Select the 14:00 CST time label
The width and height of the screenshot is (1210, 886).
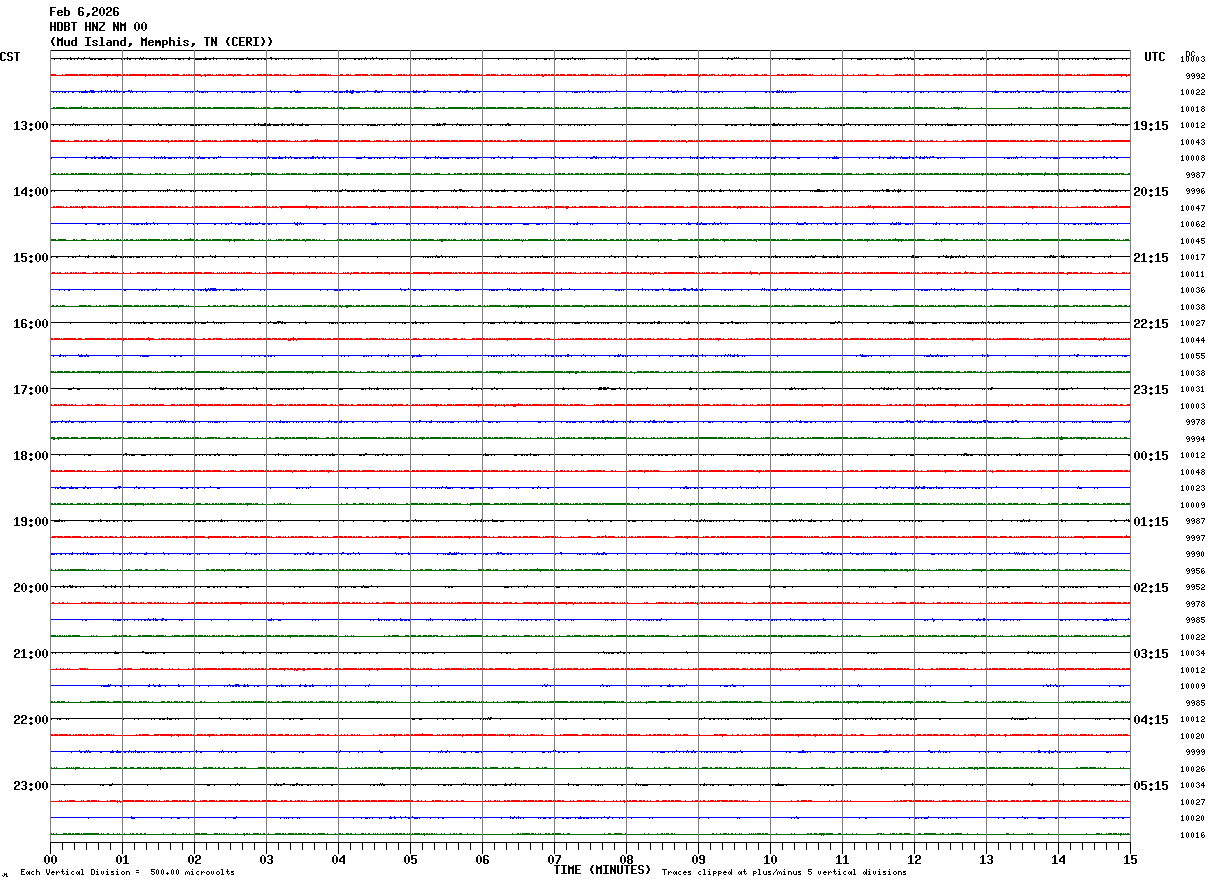(31, 192)
